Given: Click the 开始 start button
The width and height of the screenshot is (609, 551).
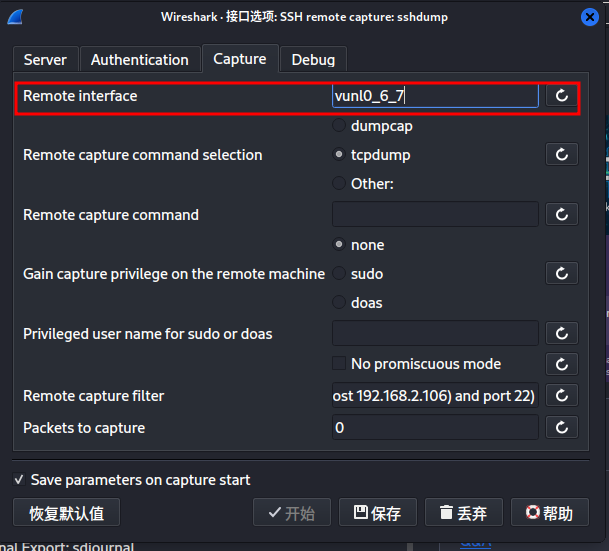Looking at the screenshot, I should click(292, 513).
